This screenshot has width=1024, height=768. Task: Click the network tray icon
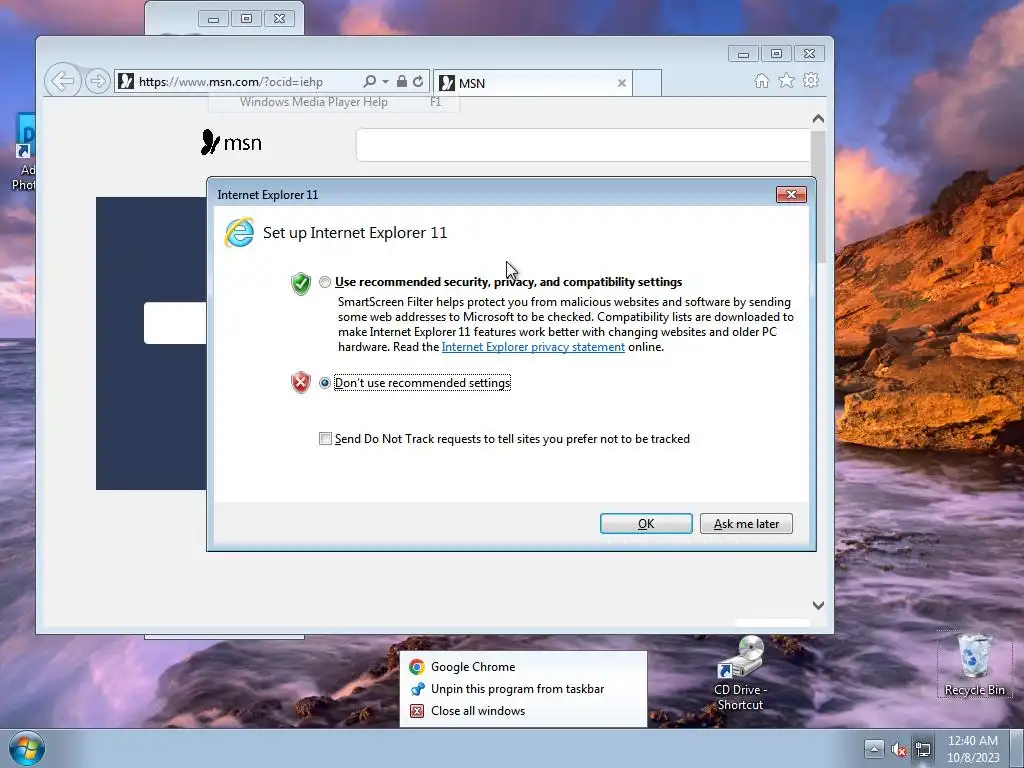click(x=923, y=749)
